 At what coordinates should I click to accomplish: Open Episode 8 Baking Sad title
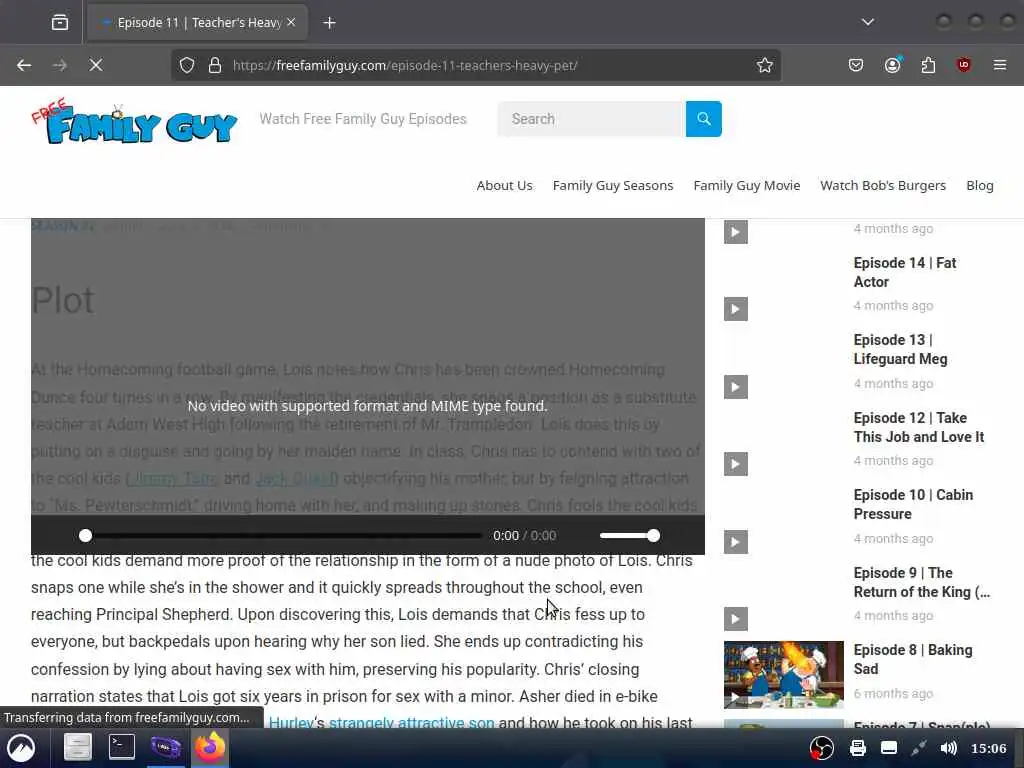(x=913, y=659)
